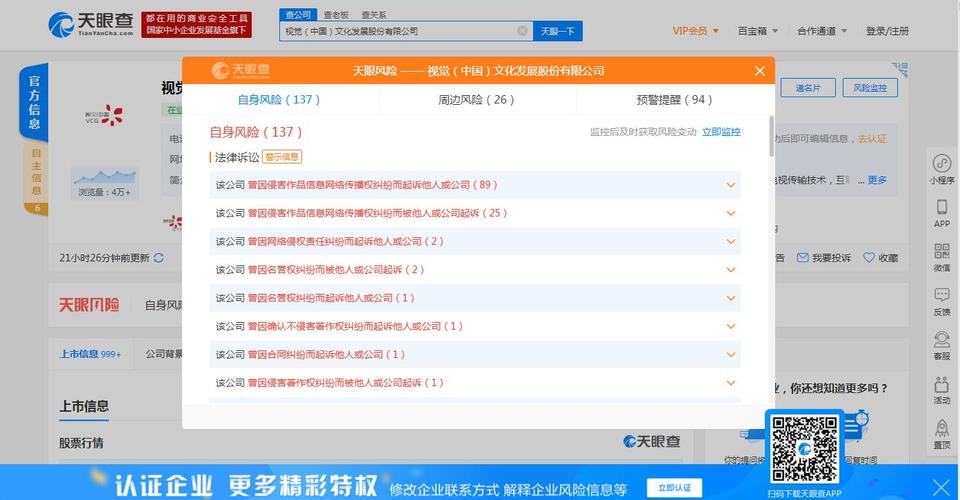This screenshot has height=500, width=960.
Task: Click the 天眼风险 red section title
Action: coord(89,305)
